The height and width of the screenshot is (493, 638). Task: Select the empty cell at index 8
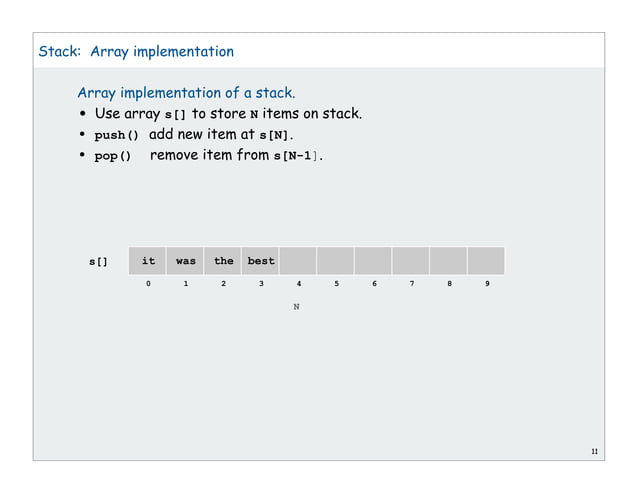click(x=449, y=261)
